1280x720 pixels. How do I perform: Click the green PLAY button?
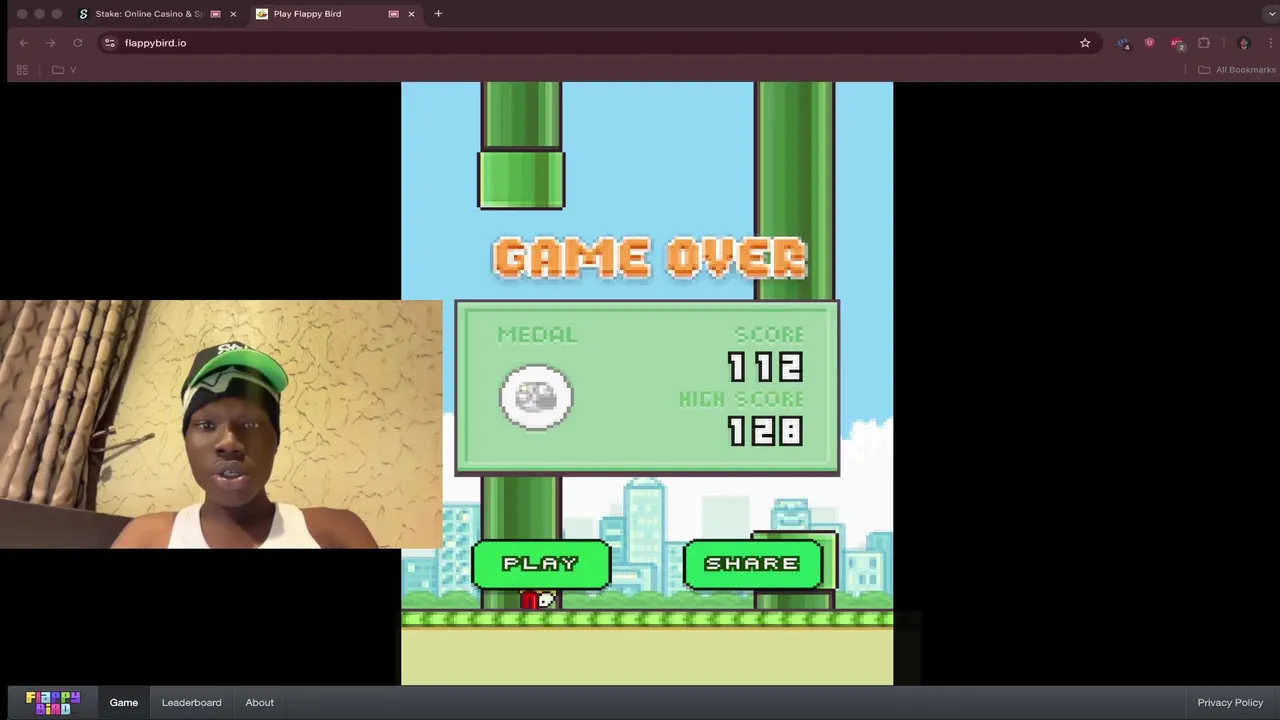click(x=541, y=564)
